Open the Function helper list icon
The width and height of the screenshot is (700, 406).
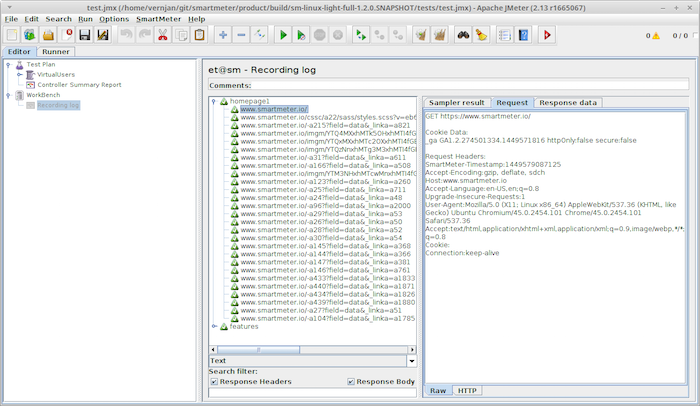coord(505,35)
